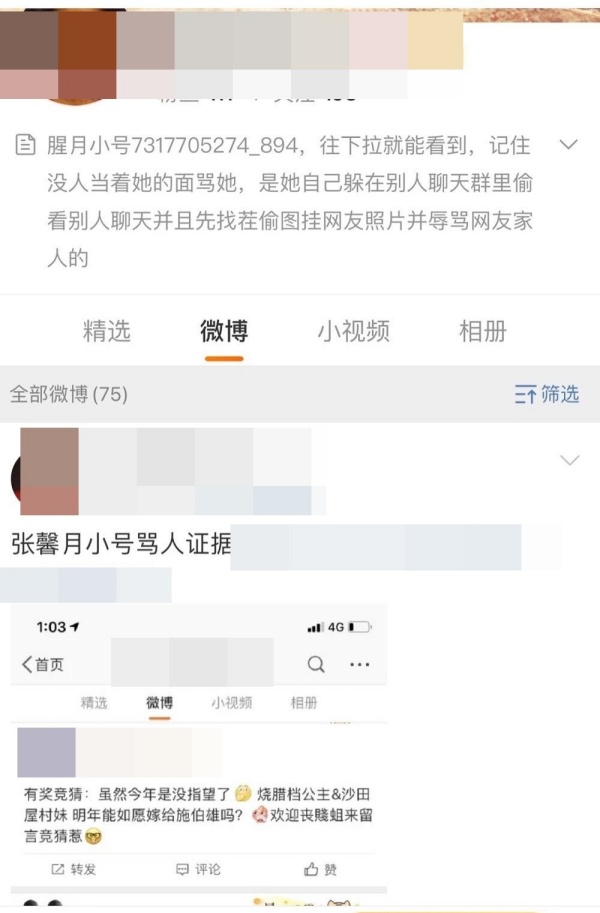Open the three-dot more menu

359,664
